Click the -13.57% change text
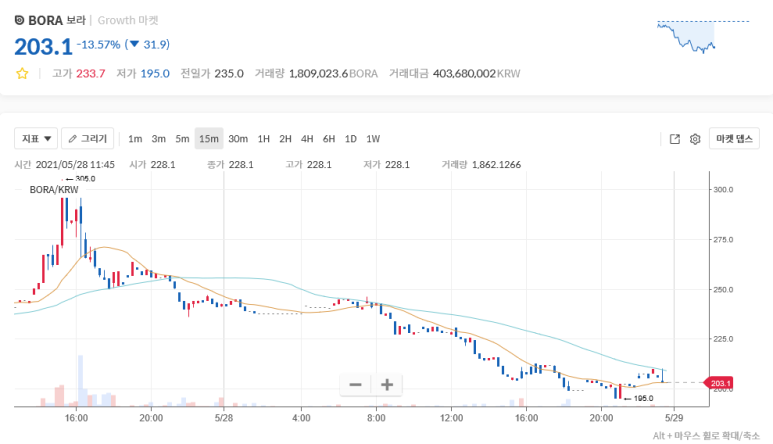 (99, 45)
